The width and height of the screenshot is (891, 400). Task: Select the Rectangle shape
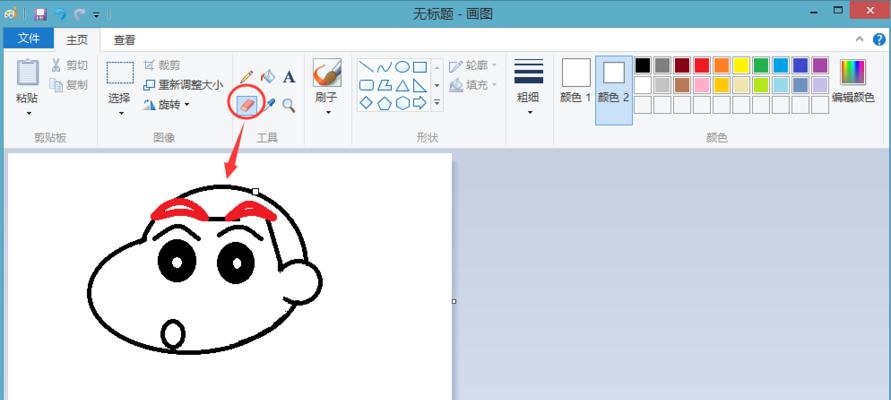point(420,67)
